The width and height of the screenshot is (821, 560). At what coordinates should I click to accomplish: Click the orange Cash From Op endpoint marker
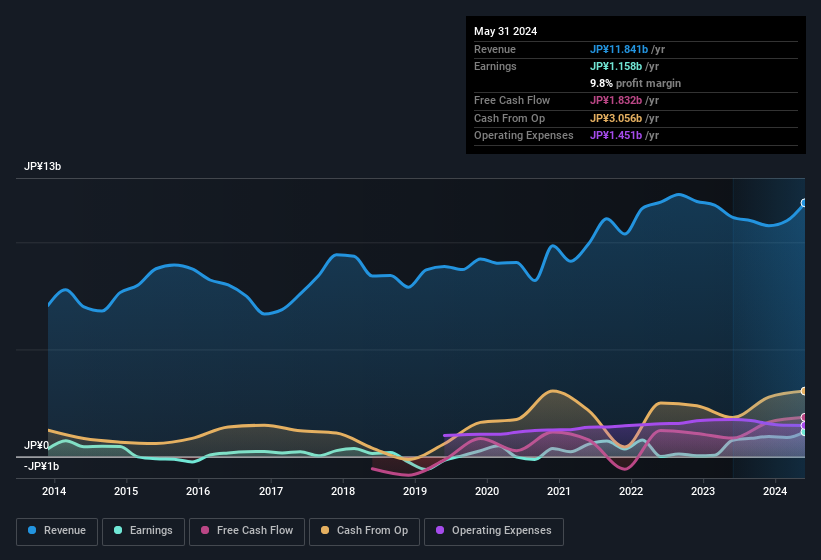[x=804, y=391]
